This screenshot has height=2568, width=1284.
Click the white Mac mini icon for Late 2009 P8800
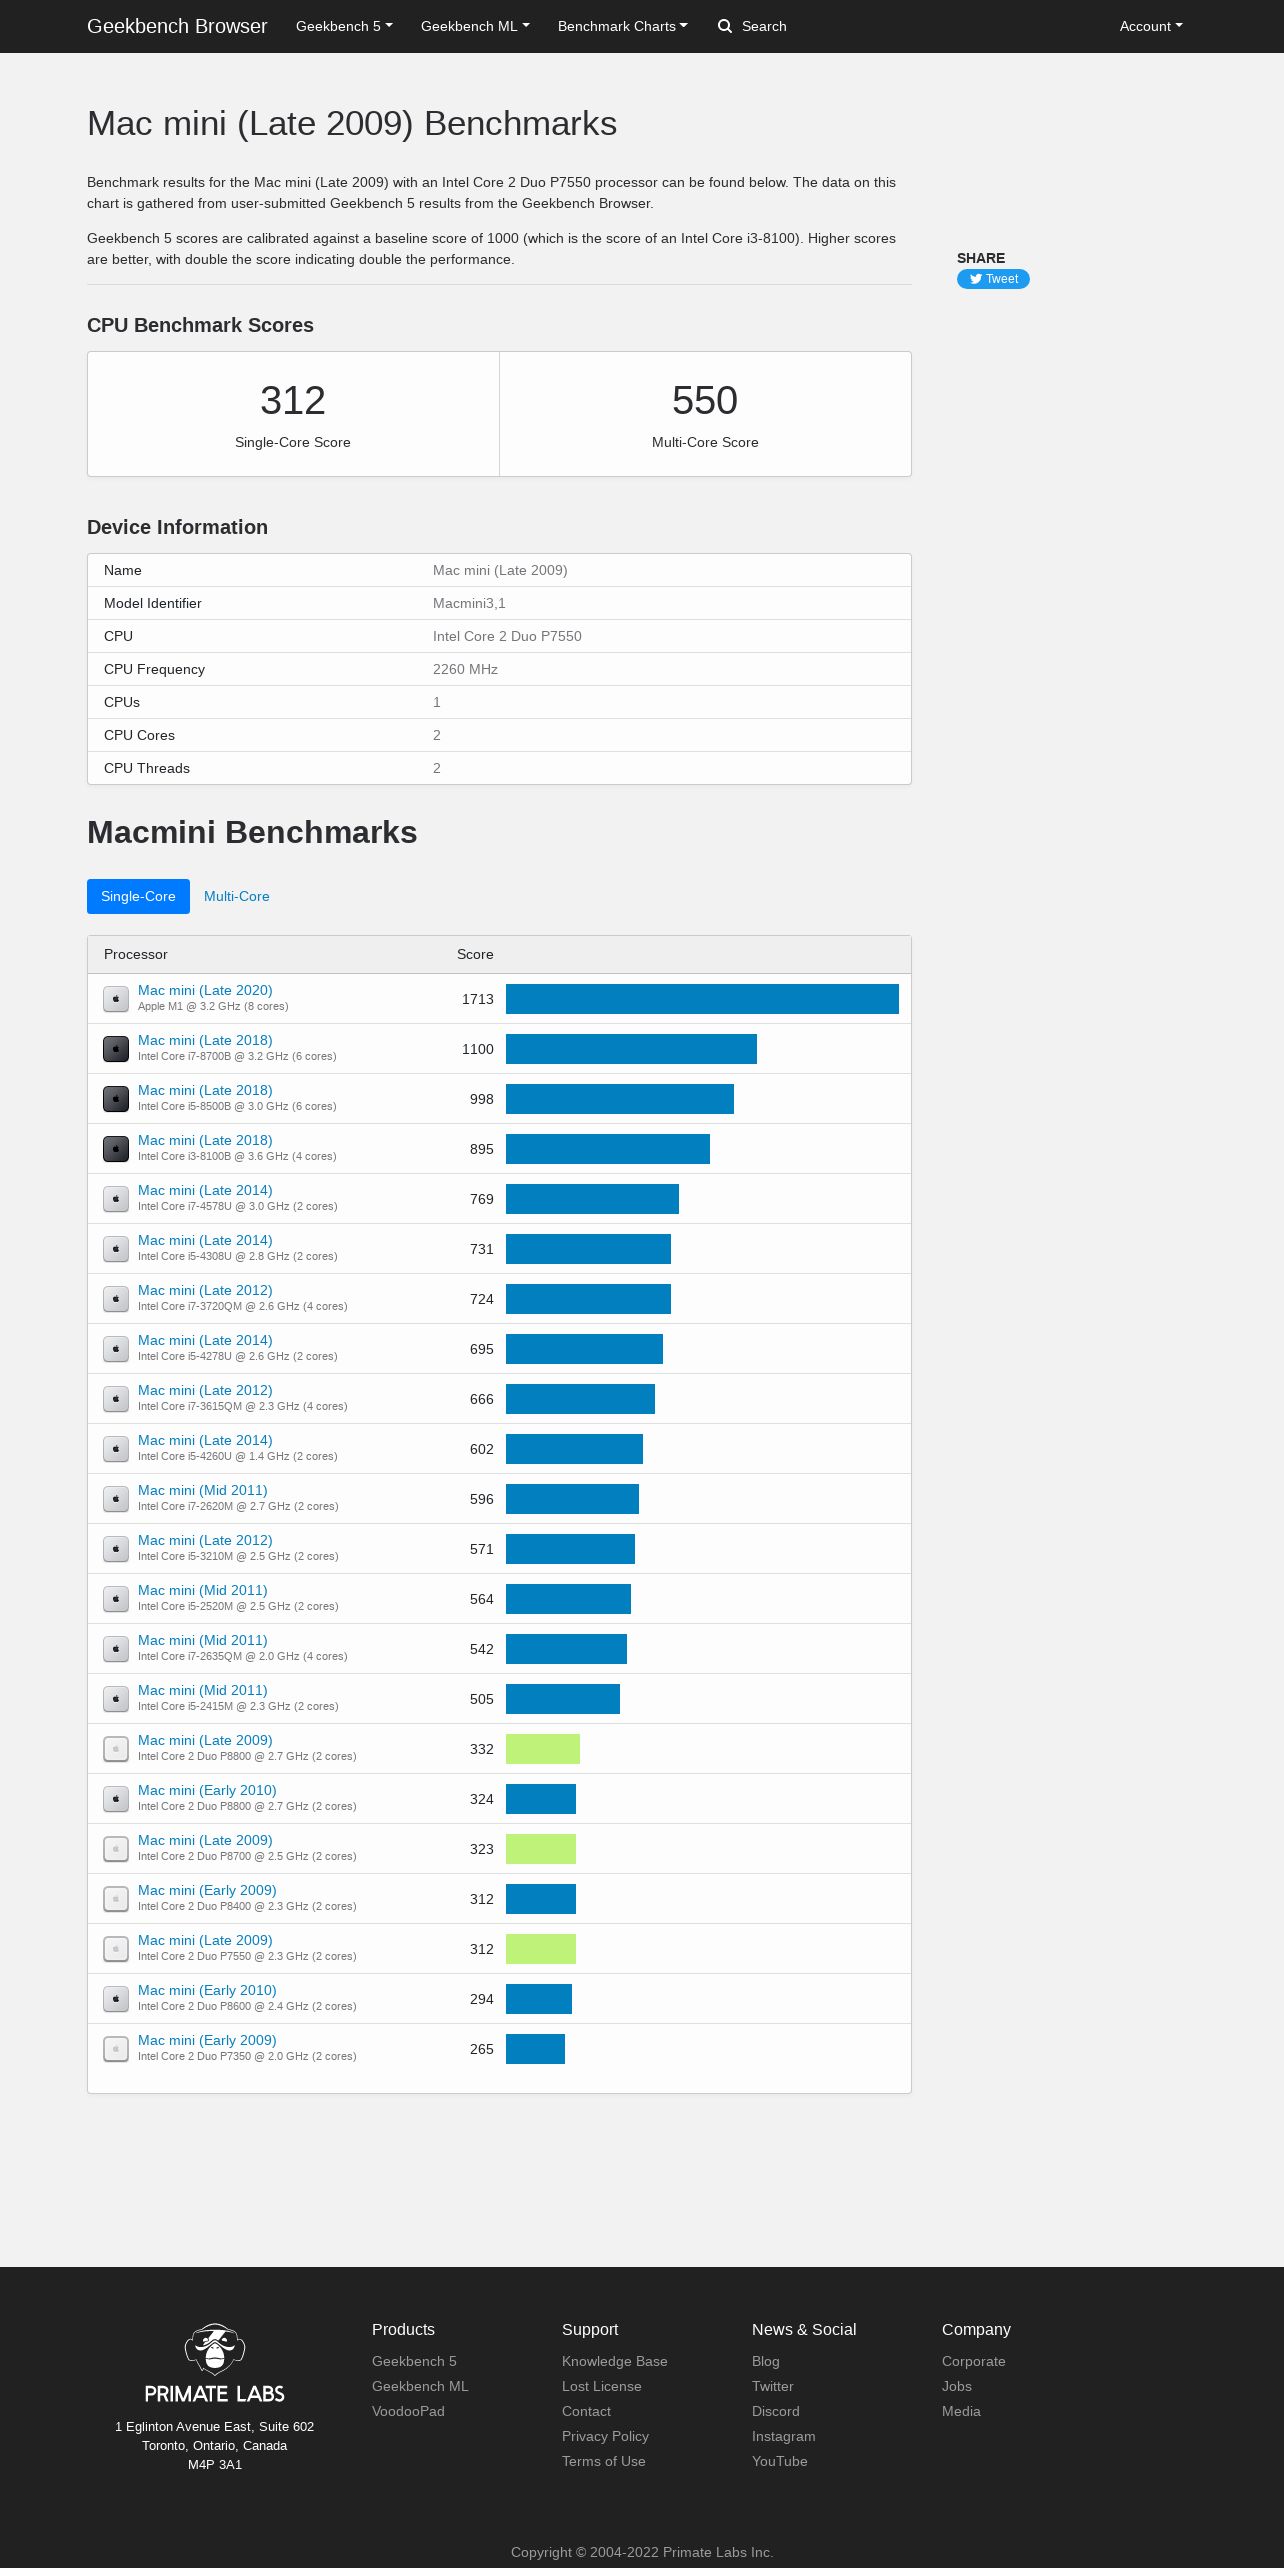[x=116, y=1749]
